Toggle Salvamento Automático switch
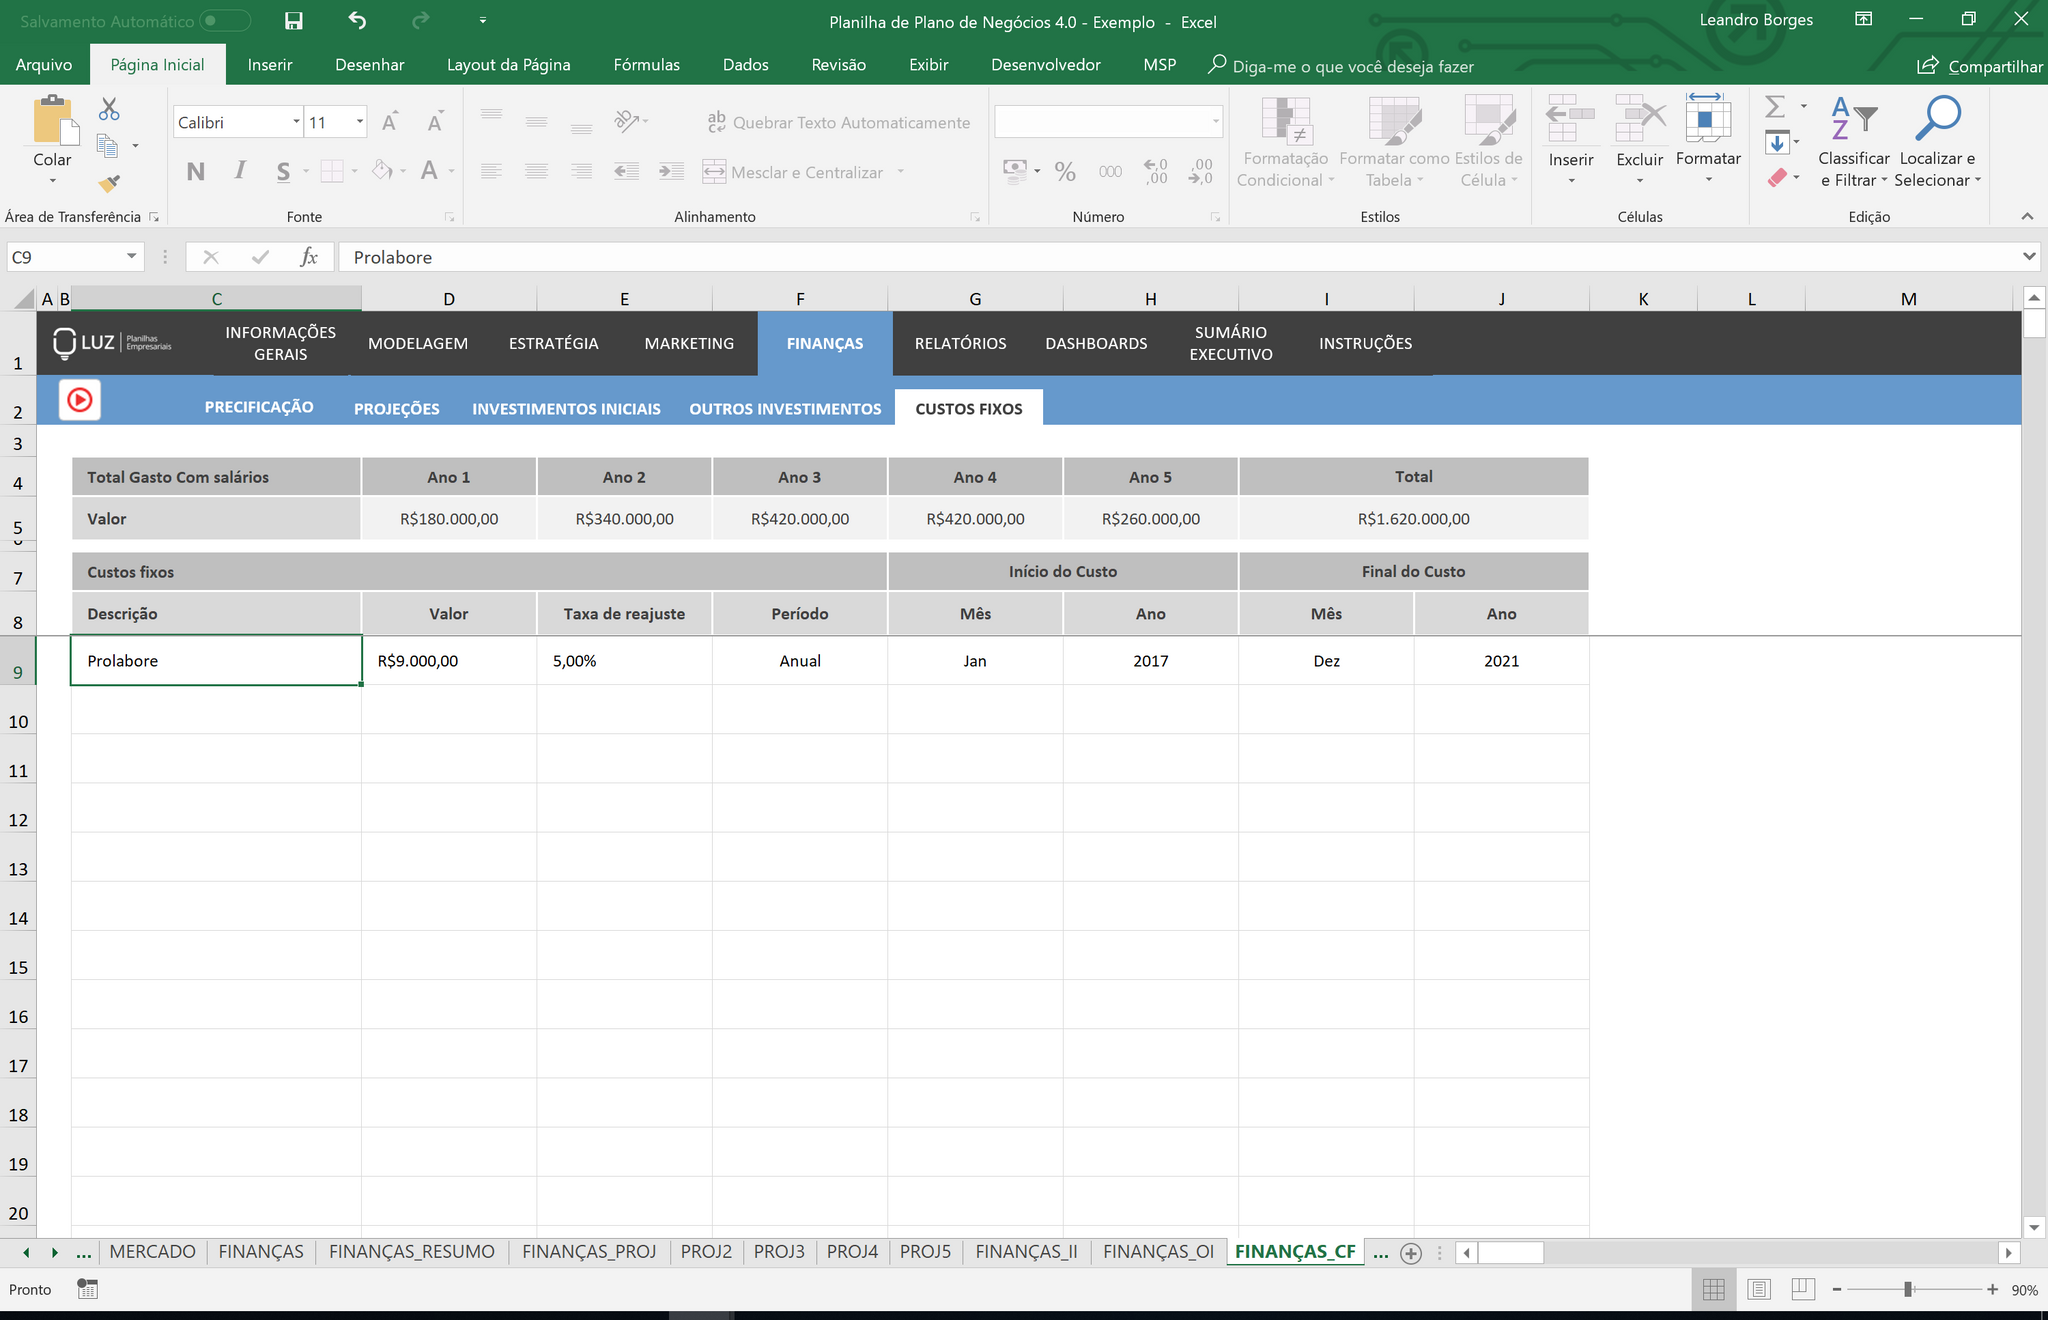This screenshot has height=1320, width=2048. pyautogui.click(x=224, y=21)
